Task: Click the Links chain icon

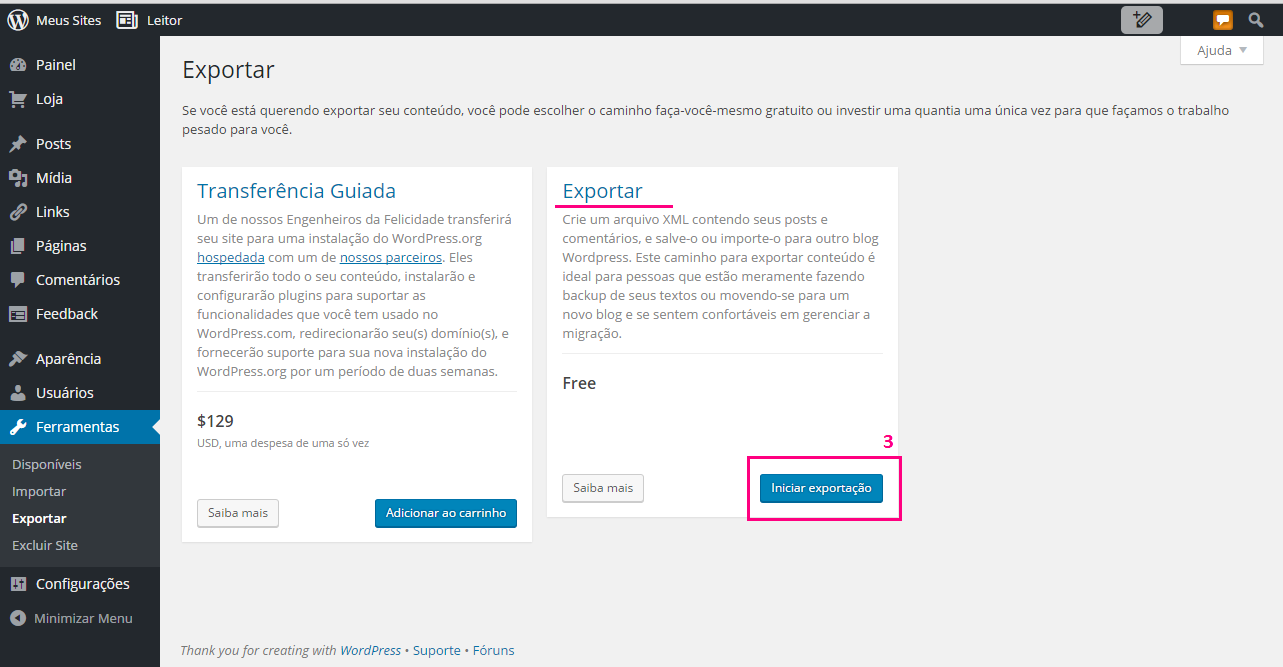Action: click(18, 212)
